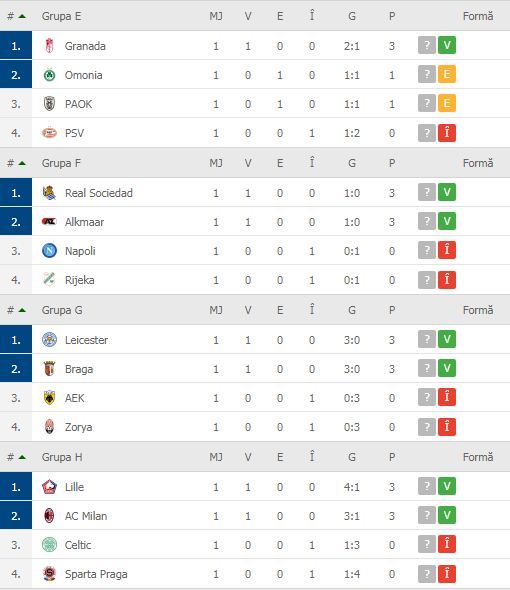Open the Lille team link
The height and width of the screenshot is (590, 510).
coord(74,487)
